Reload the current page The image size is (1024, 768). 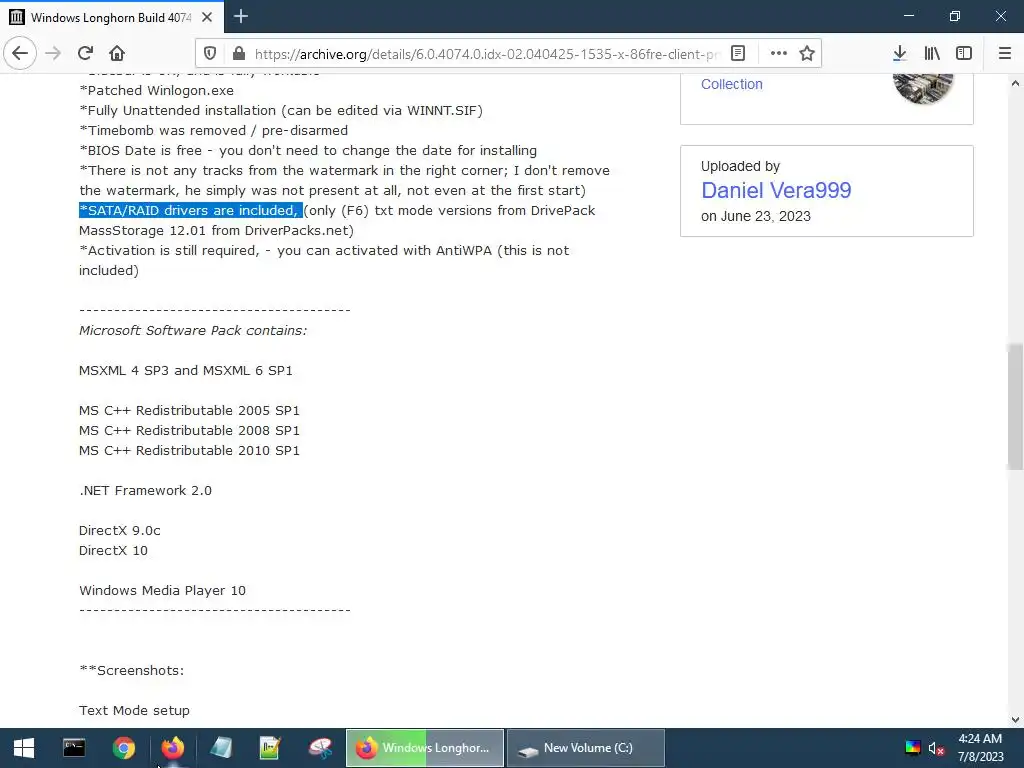coord(85,53)
